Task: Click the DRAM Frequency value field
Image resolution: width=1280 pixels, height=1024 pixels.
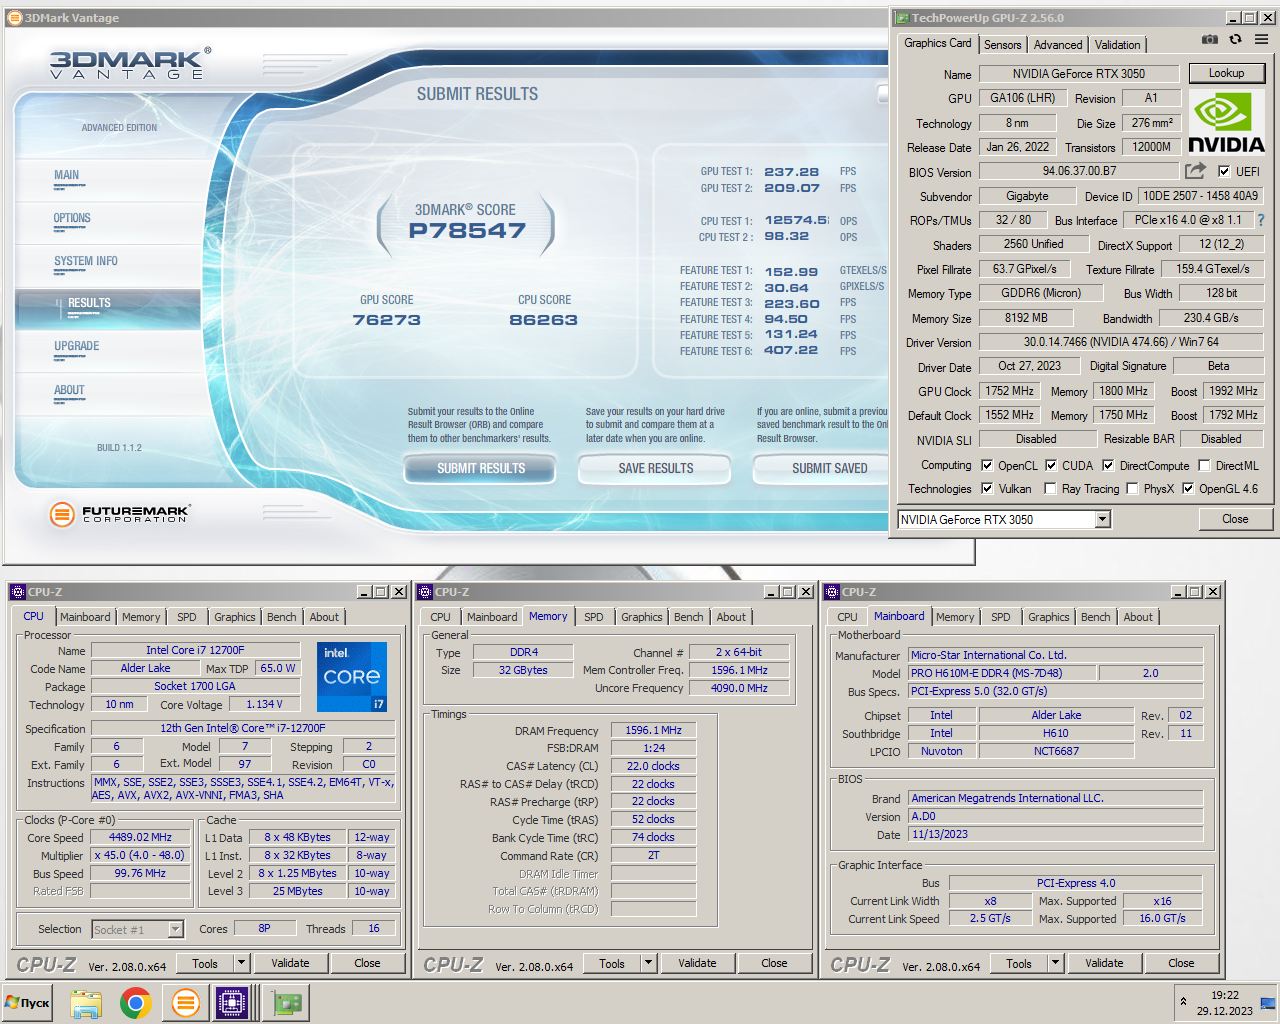Action: point(653,730)
